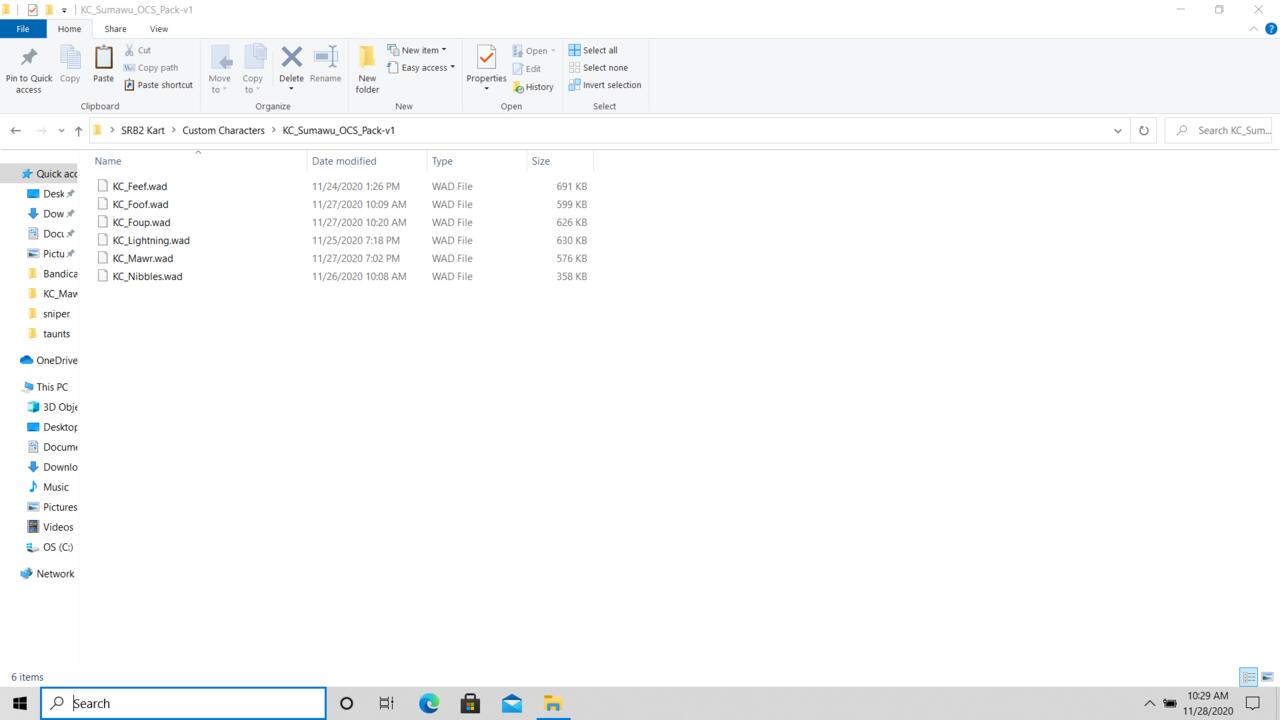The height and width of the screenshot is (720, 1280).
Task: Open the New item dropdown
Action: pos(417,50)
